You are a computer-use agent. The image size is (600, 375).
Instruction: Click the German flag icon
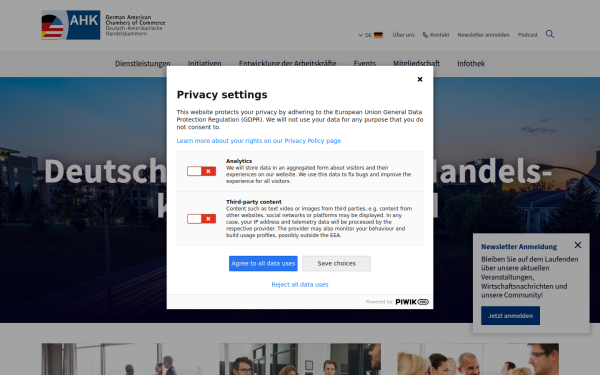coord(378,35)
